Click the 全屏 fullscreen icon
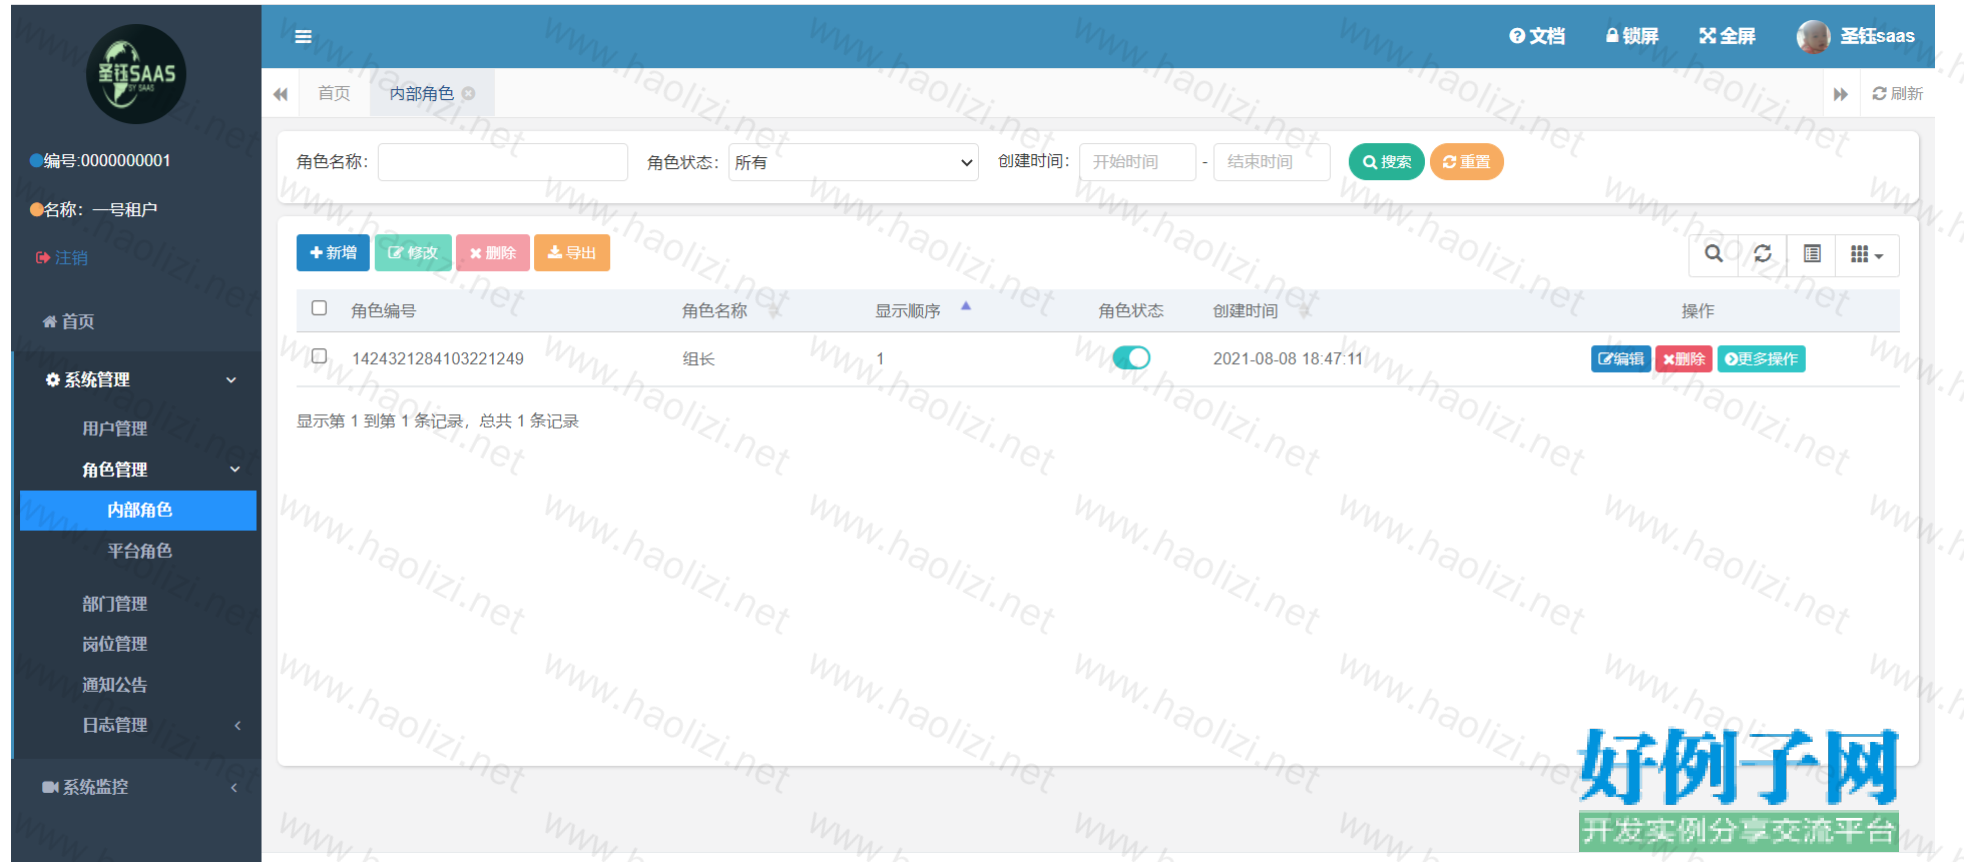The image size is (1964, 862). click(x=1707, y=36)
